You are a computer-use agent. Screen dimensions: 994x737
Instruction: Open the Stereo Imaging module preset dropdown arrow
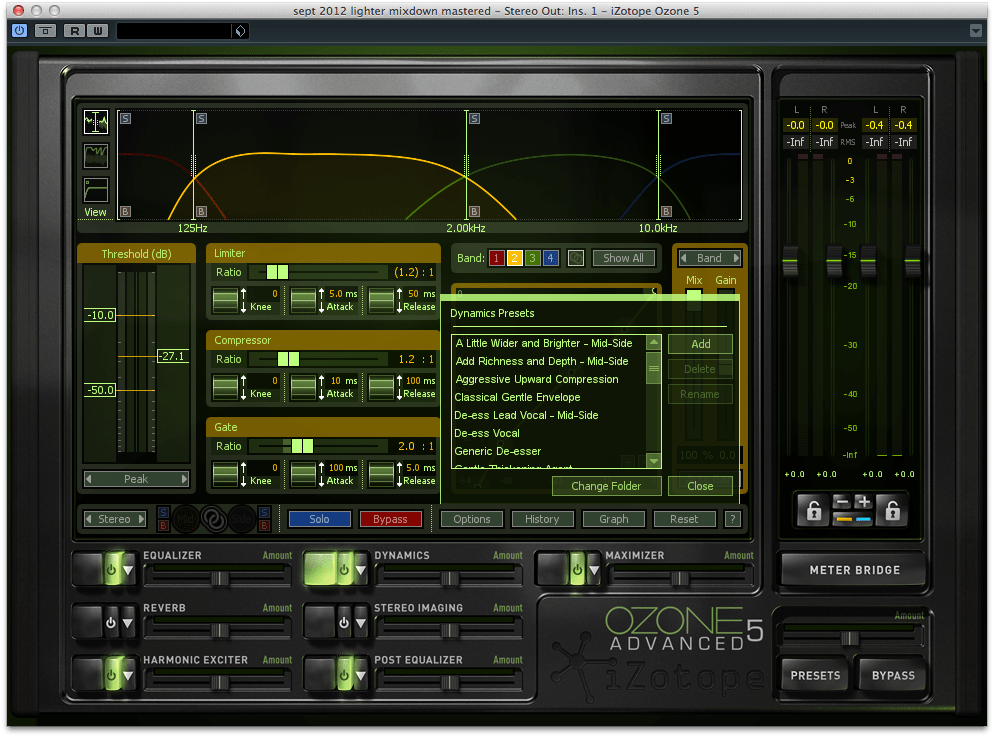361,623
